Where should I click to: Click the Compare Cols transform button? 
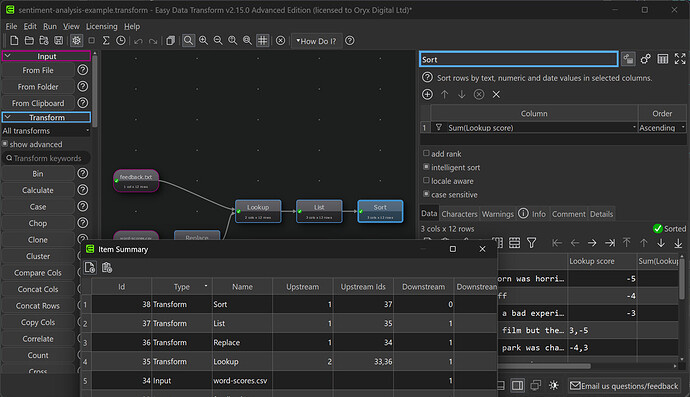pyautogui.click(x=38, y=272)
